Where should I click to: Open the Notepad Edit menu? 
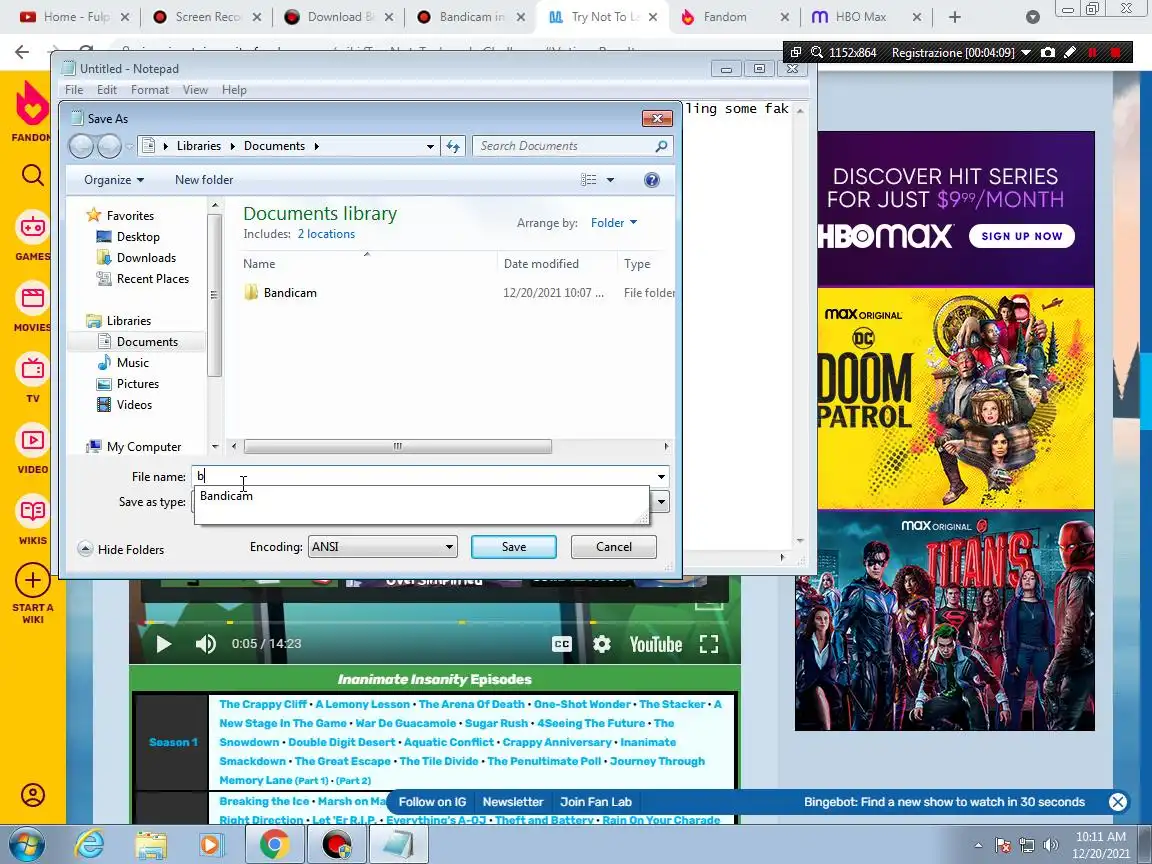[x=107, y=90]
